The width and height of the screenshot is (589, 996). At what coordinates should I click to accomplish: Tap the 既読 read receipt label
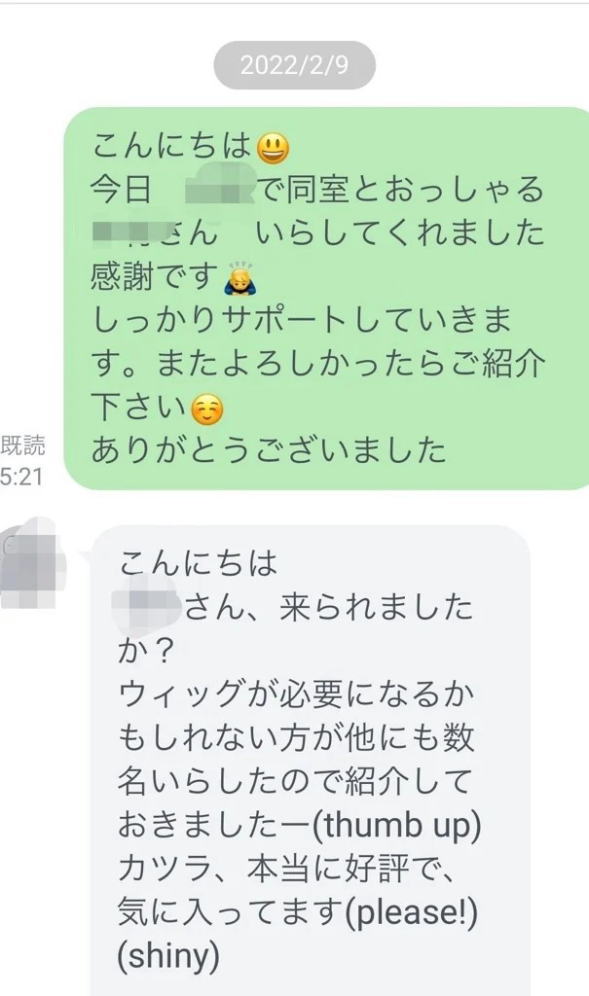click(x=23, y=446)
